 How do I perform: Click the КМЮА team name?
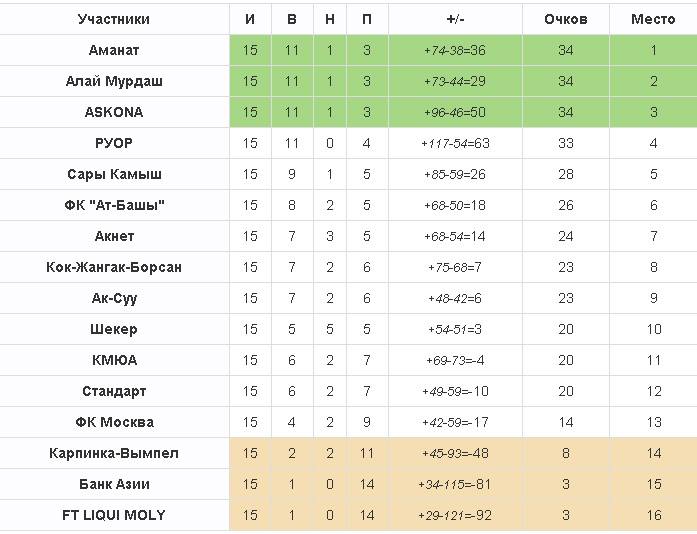coord(114,360)
